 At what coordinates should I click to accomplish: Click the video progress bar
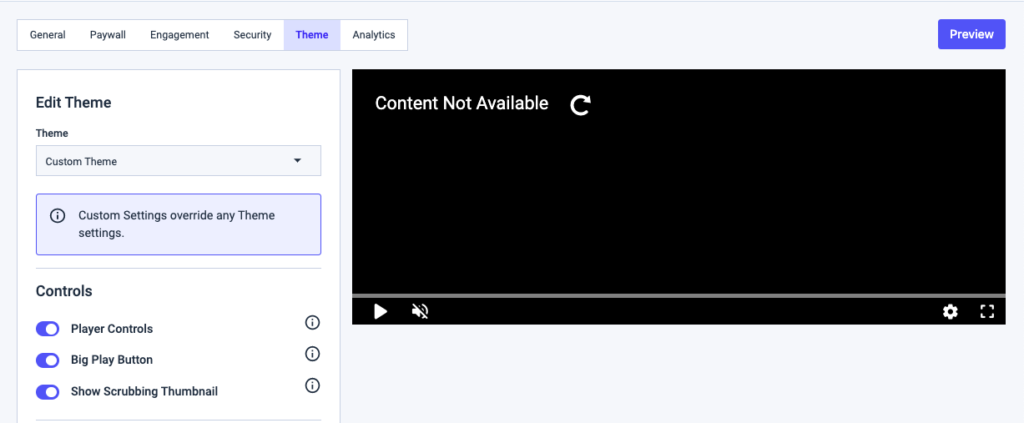tap(679, 296)
